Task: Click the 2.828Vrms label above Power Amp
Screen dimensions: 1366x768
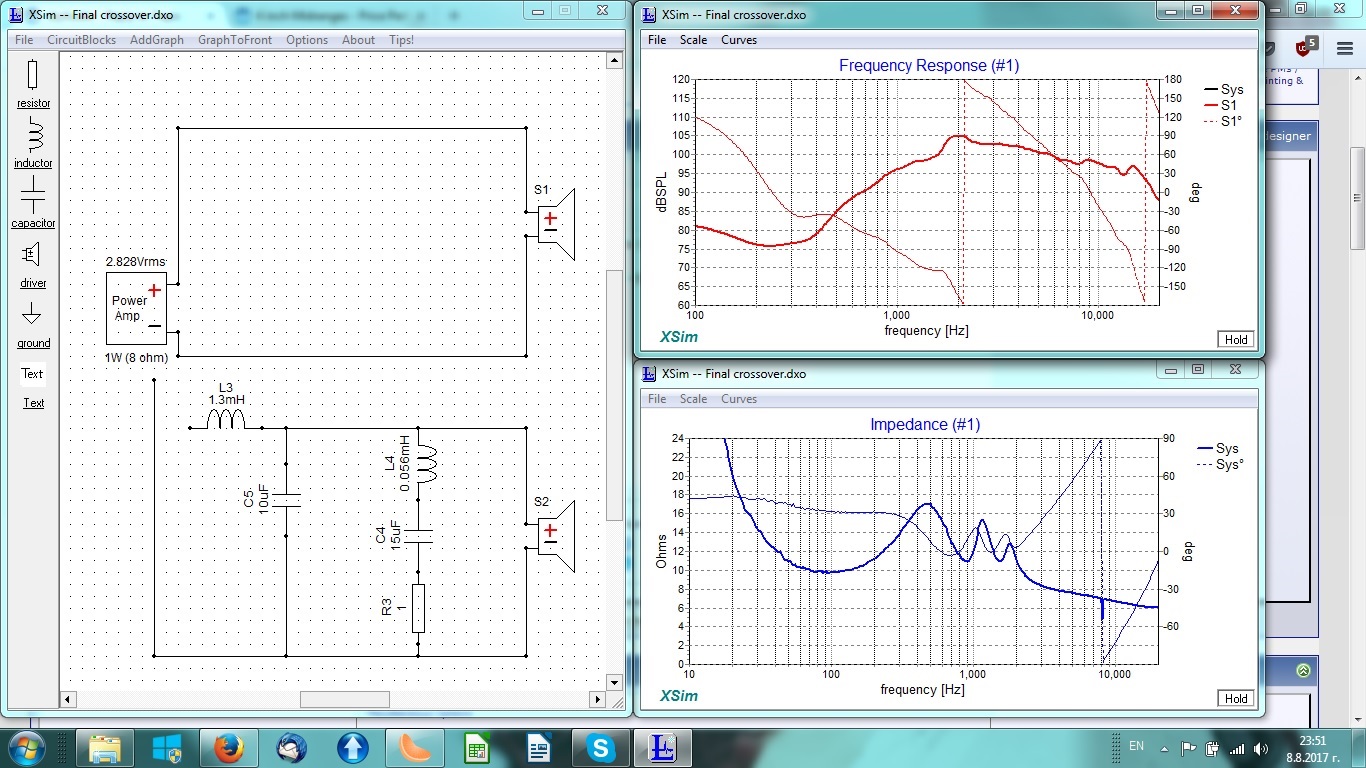Action: pyautogui.click(x=135, y=262)
